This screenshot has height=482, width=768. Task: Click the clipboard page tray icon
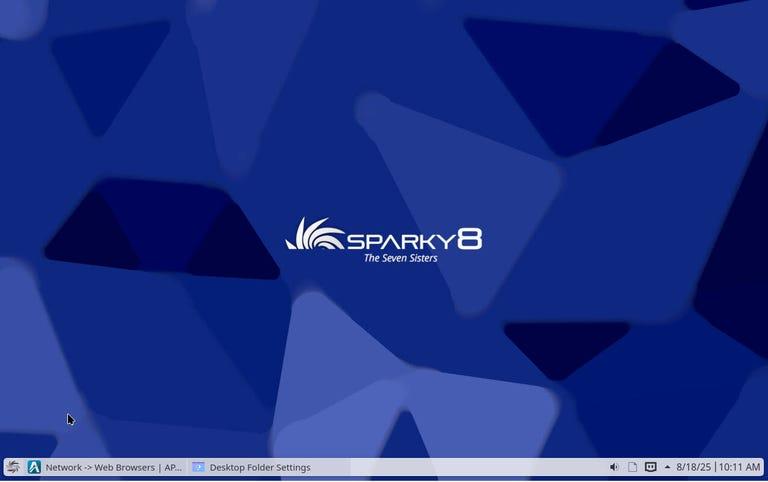632,467
